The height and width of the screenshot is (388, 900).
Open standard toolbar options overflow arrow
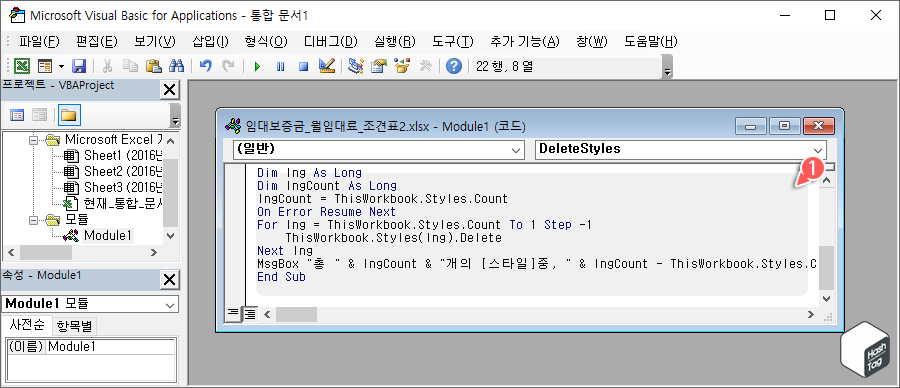(667, 67)
